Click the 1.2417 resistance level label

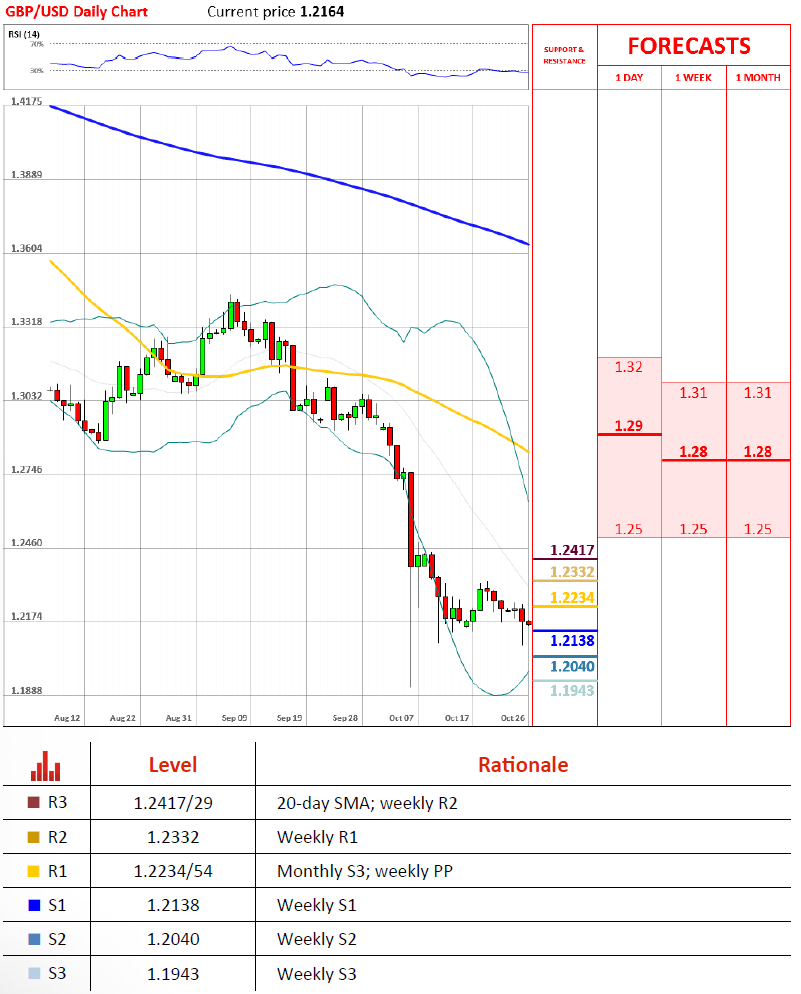(x=572, y=550)
